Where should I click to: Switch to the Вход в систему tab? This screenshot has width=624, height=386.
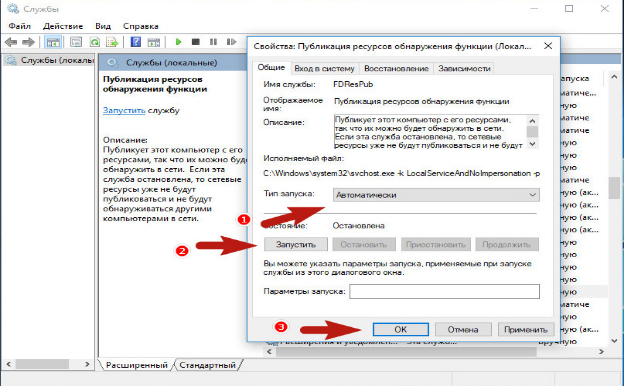coord(324,68)
